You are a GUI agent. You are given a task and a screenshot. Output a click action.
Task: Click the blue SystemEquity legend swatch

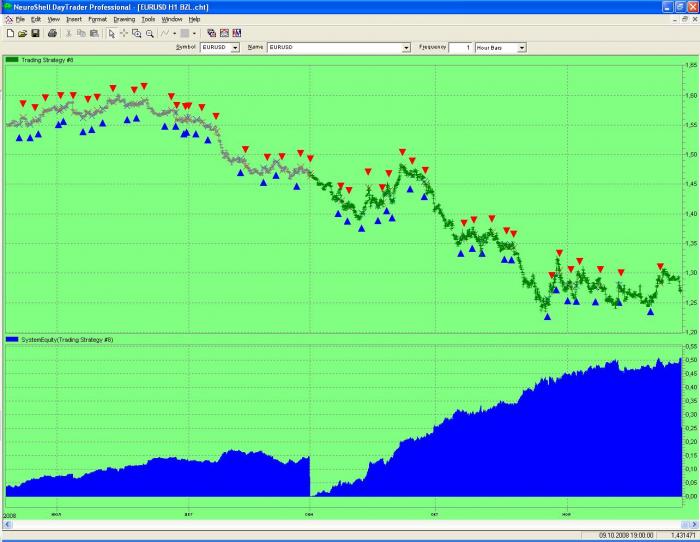point(12,340)
